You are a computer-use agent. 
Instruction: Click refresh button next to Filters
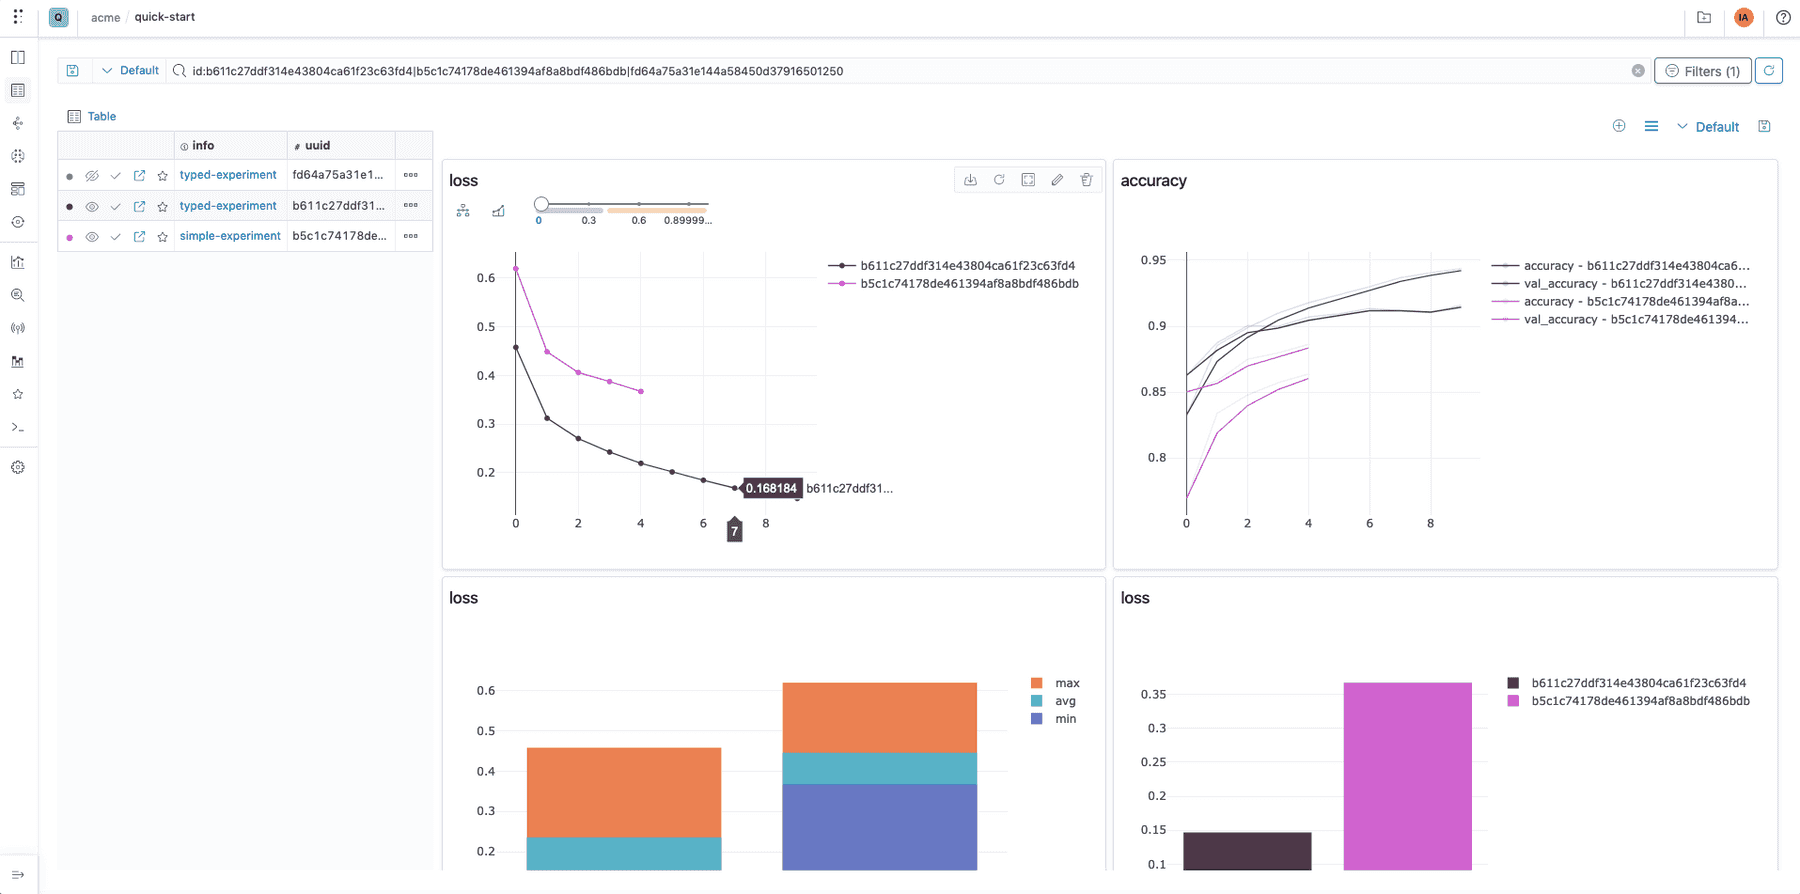pos(1769,71)
